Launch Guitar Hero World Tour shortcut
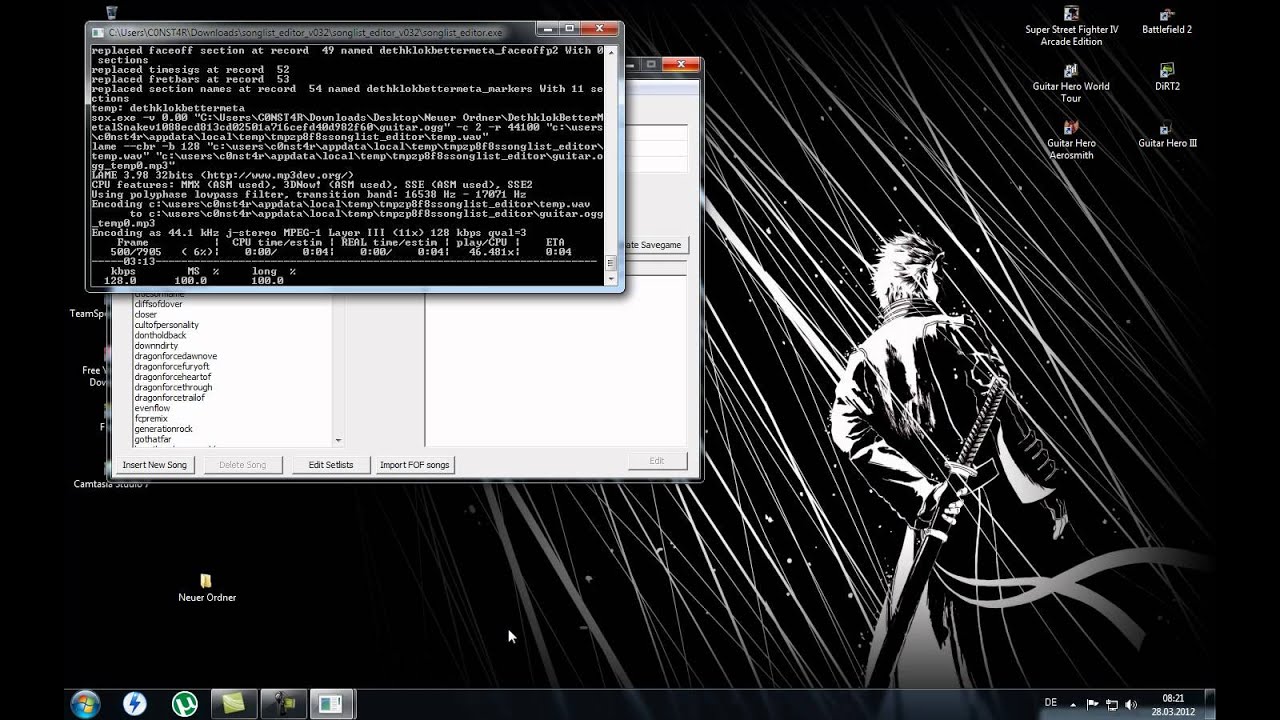The image size is (1280, 720). point(1071,83)
